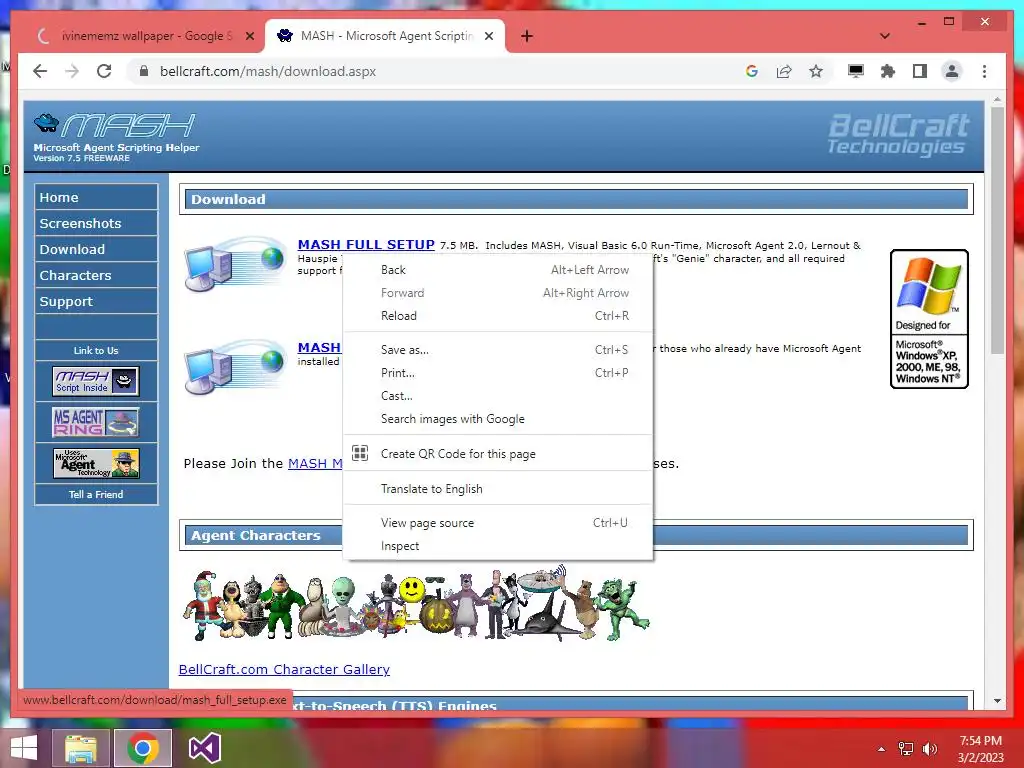Show hidden tray icons with the up arrow
Image resolution: width=1024 pixels, height=768 pixels.
tap(882, 749)
